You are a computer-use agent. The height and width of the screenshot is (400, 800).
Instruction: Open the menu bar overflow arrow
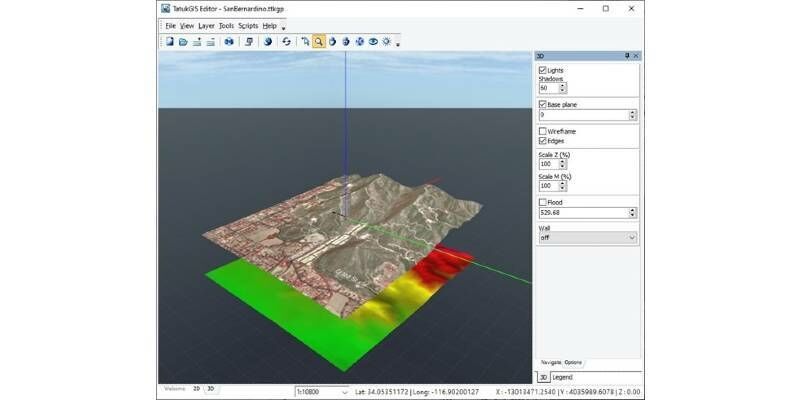(284, 28)
